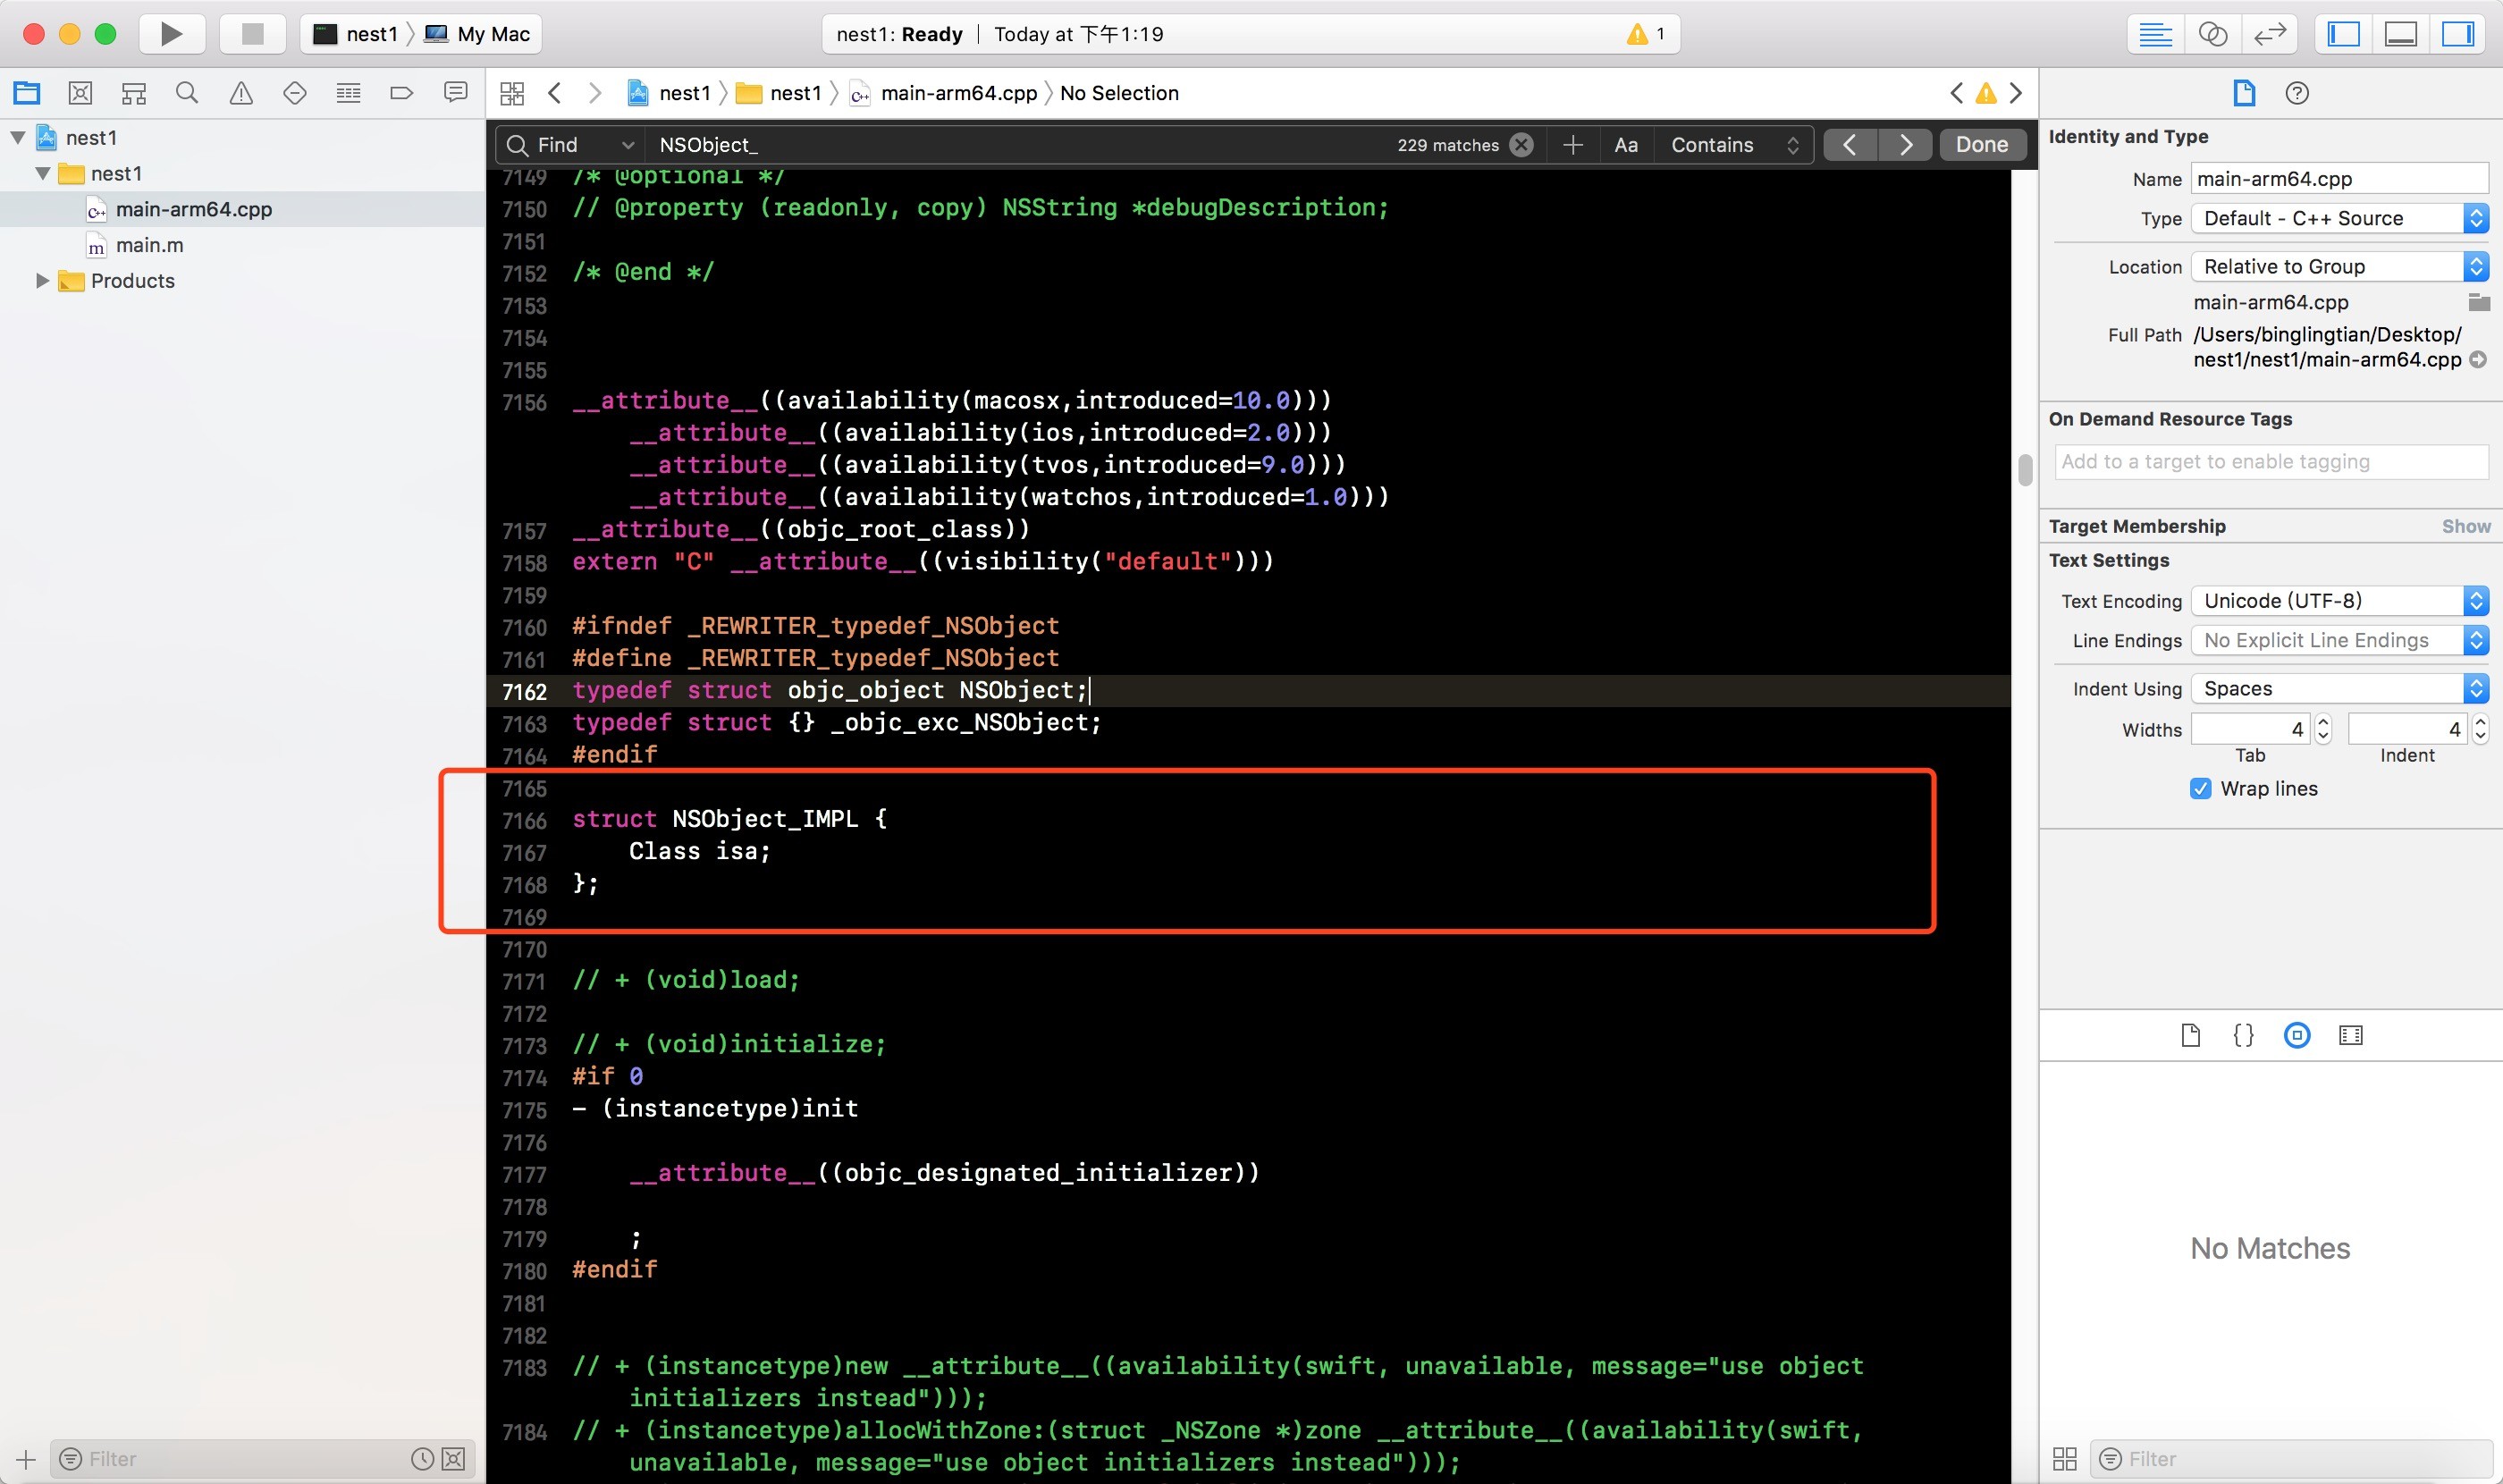The width and height of the screenshot is (2503, 1484).
Task: Expand the Products folder
Action: click(42, 281)
